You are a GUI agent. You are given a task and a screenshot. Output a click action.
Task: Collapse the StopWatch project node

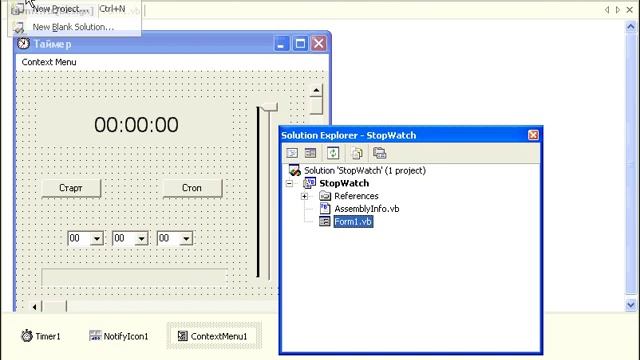(289, 183)
